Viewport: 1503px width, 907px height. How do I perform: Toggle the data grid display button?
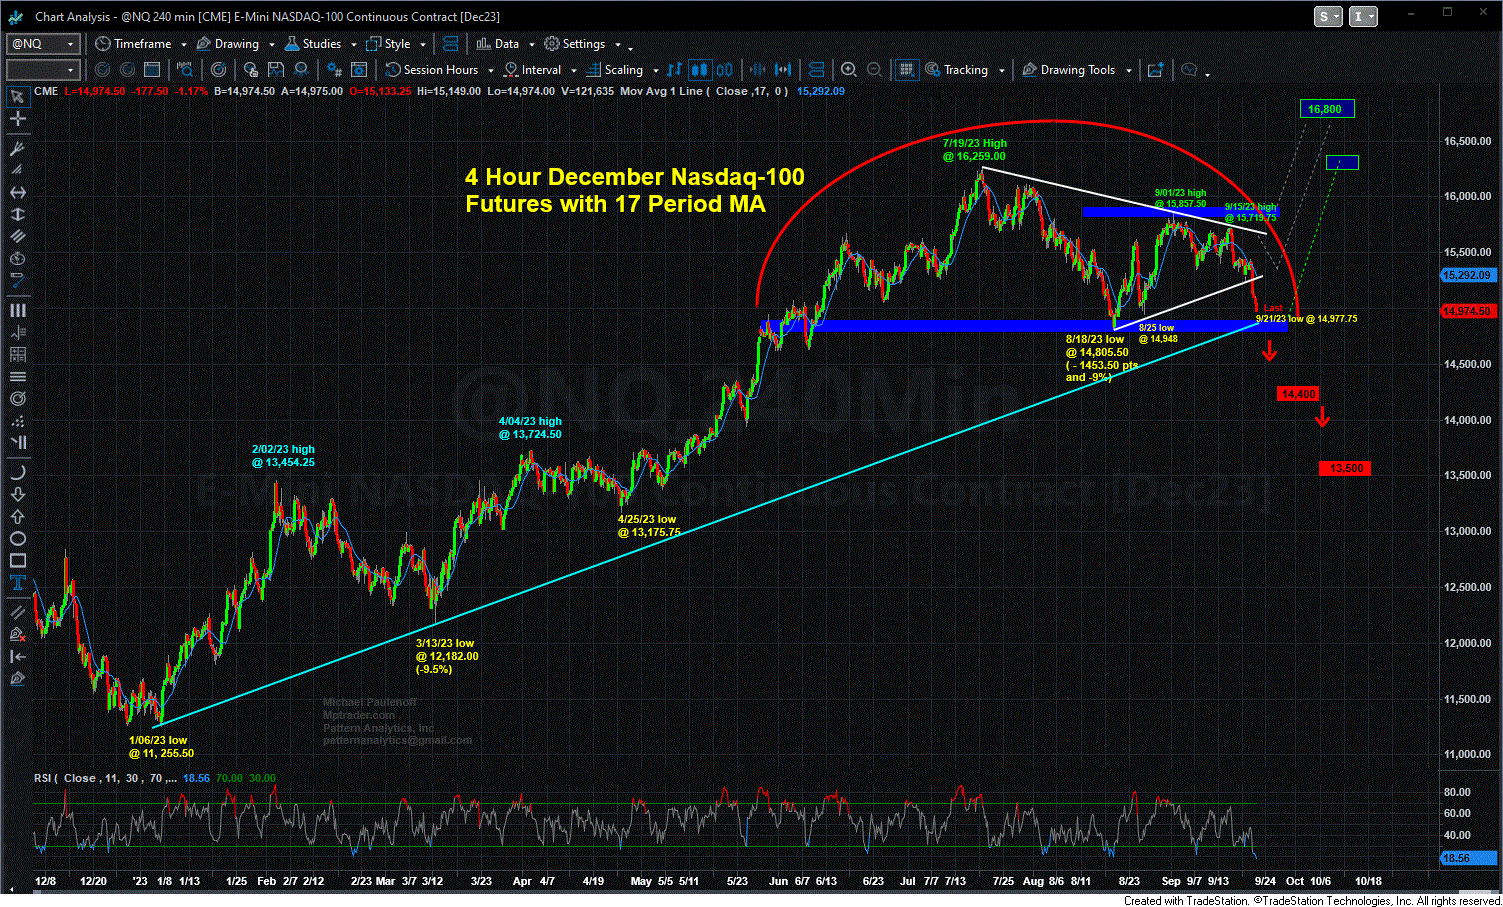[907, 70]
